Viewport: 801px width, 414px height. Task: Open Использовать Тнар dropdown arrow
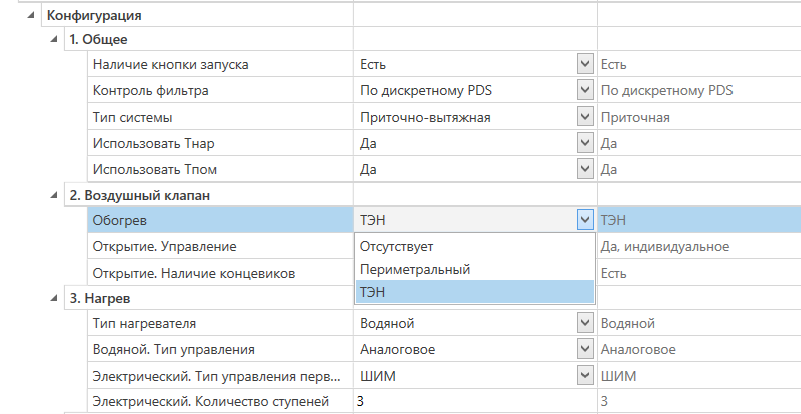pos(585,143)
